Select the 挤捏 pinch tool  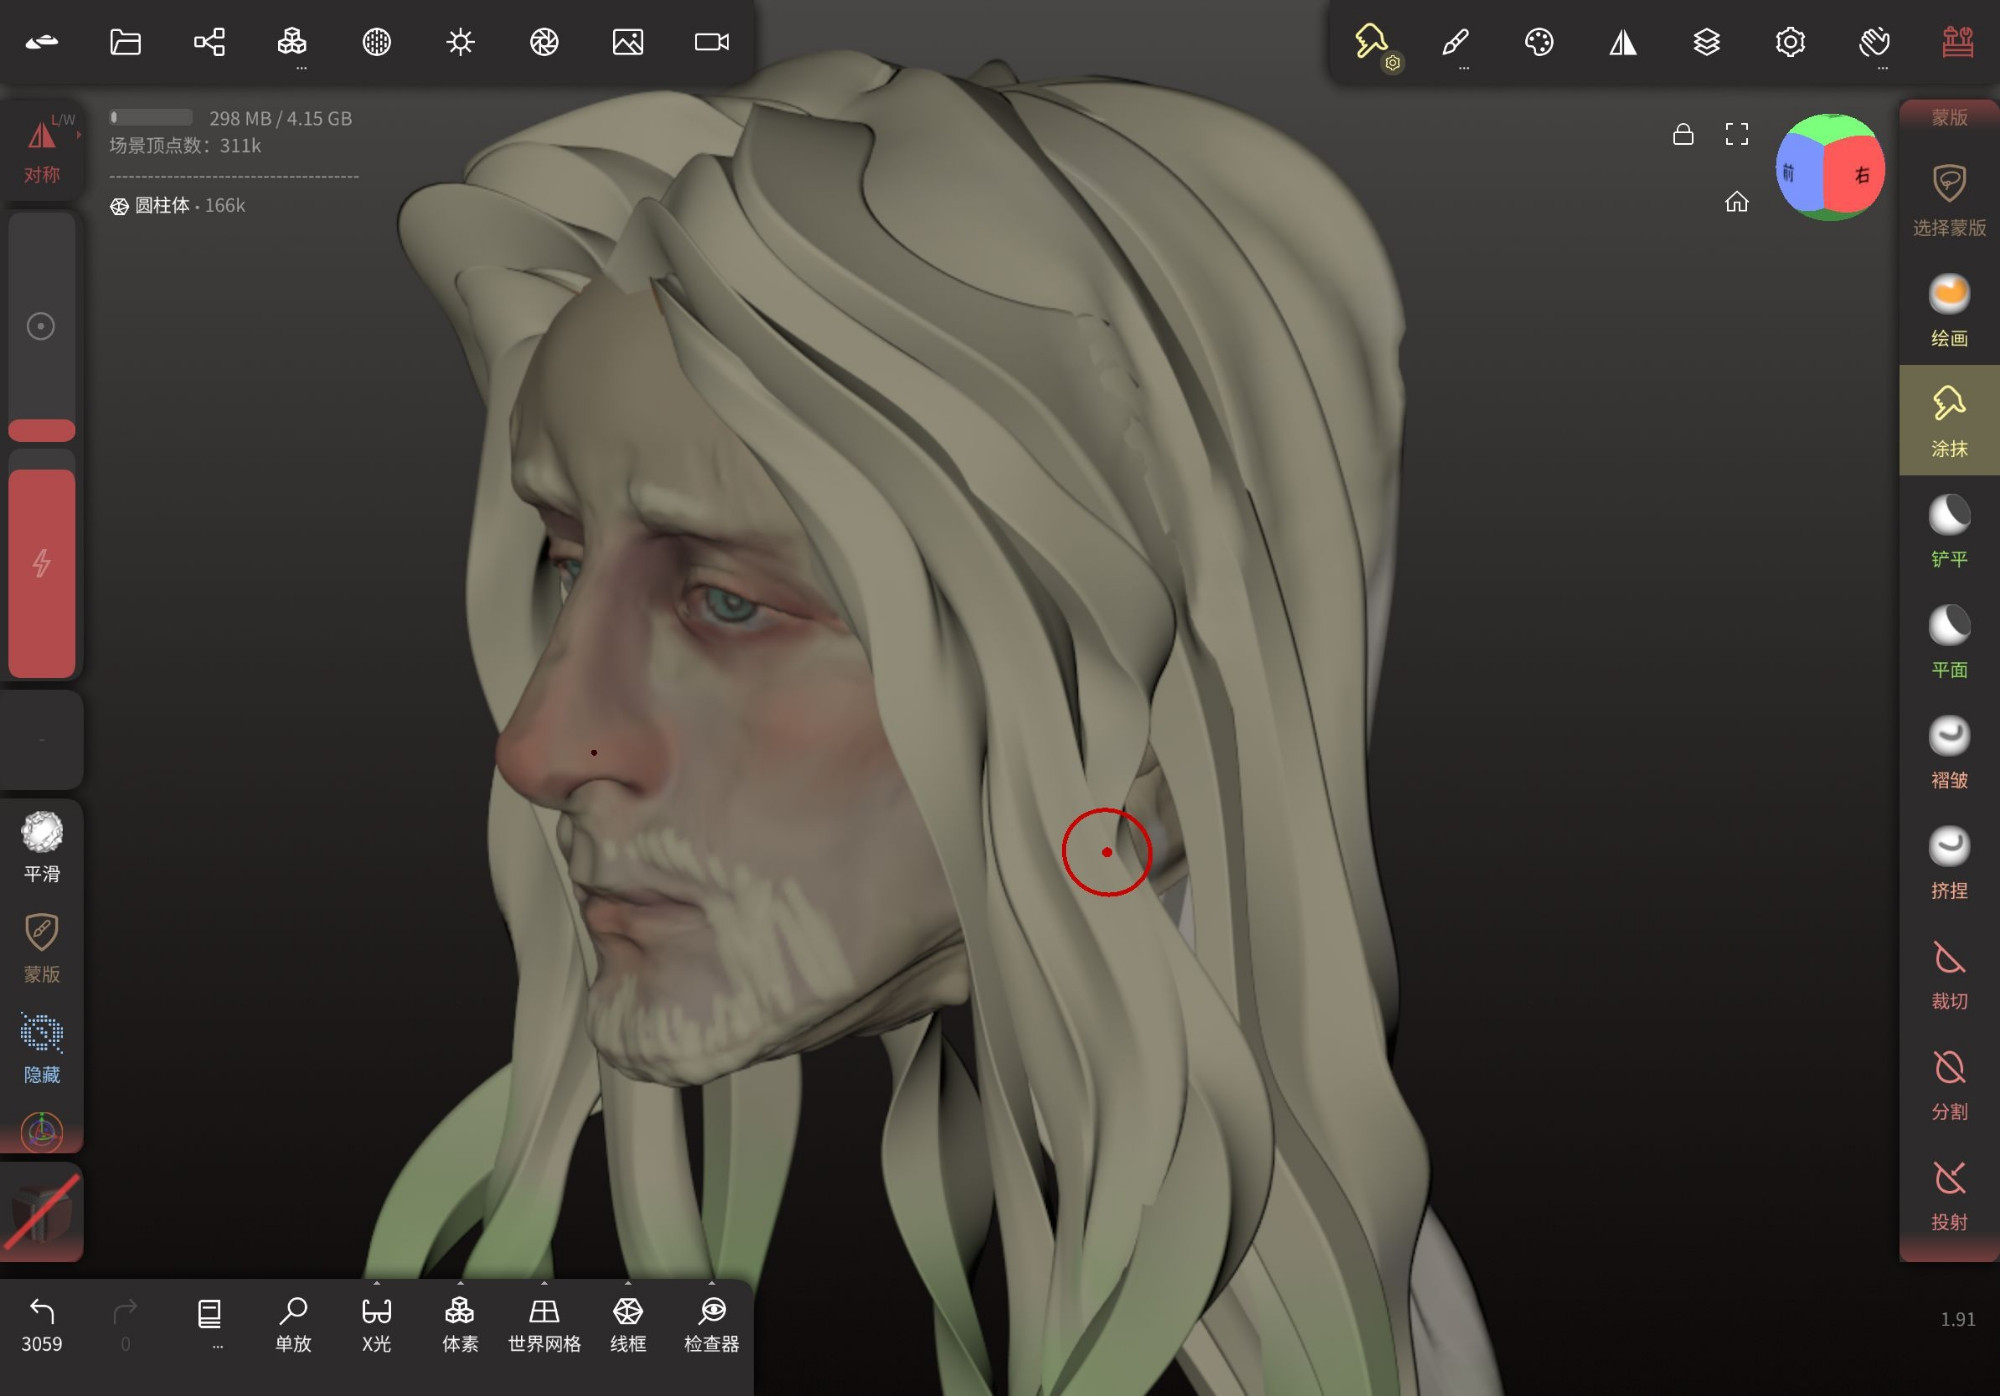(1949, 863)
